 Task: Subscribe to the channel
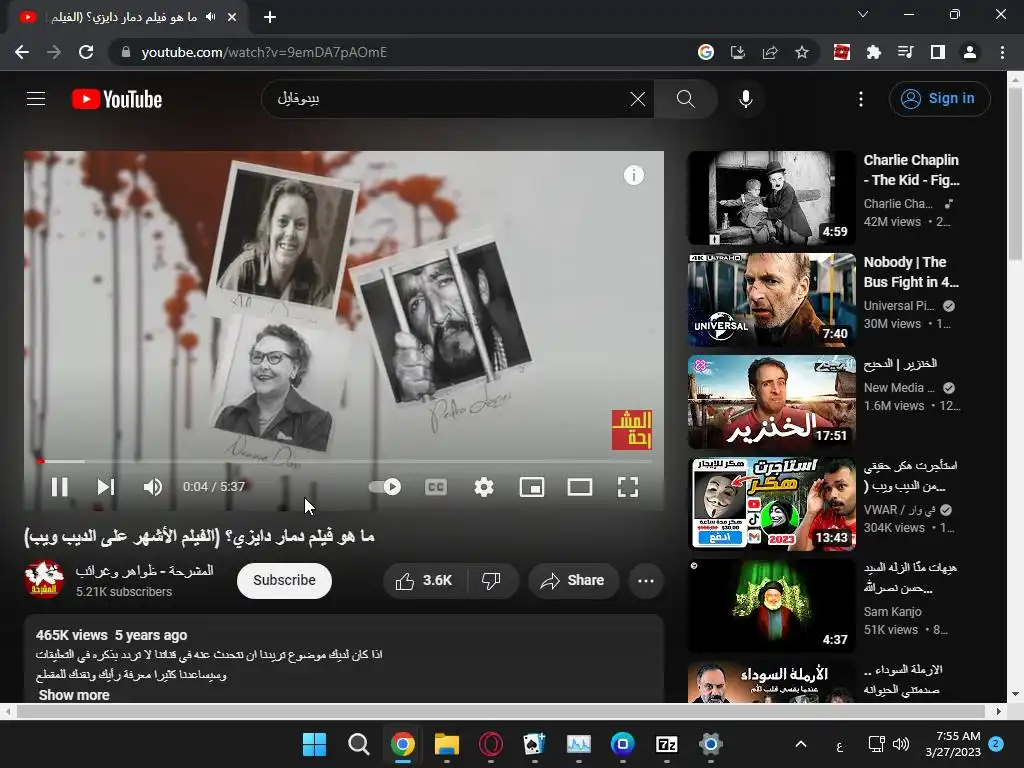(x=284, y=580)
